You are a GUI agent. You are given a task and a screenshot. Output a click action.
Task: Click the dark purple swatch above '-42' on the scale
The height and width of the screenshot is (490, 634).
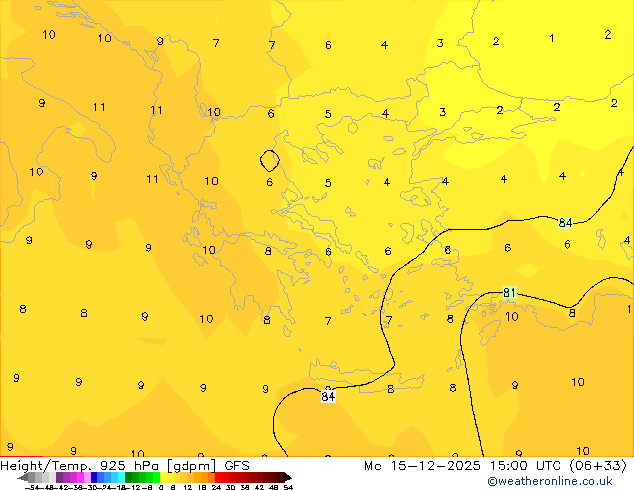[59, 477]
